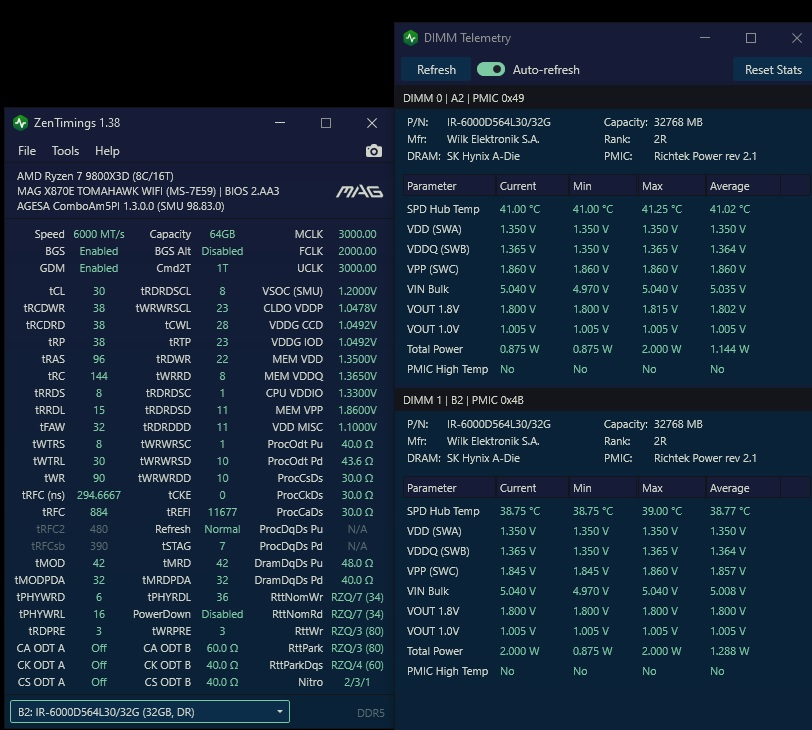Click the 41.25 °C max temperature value

pos(661,209)
